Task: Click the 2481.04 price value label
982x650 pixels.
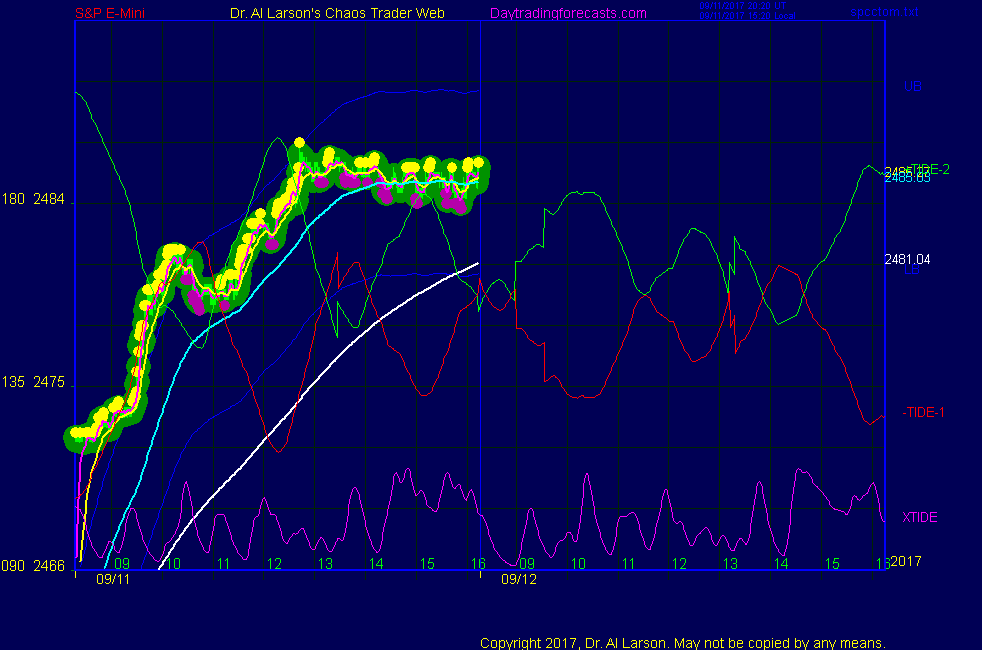Action: pos(907,259)
